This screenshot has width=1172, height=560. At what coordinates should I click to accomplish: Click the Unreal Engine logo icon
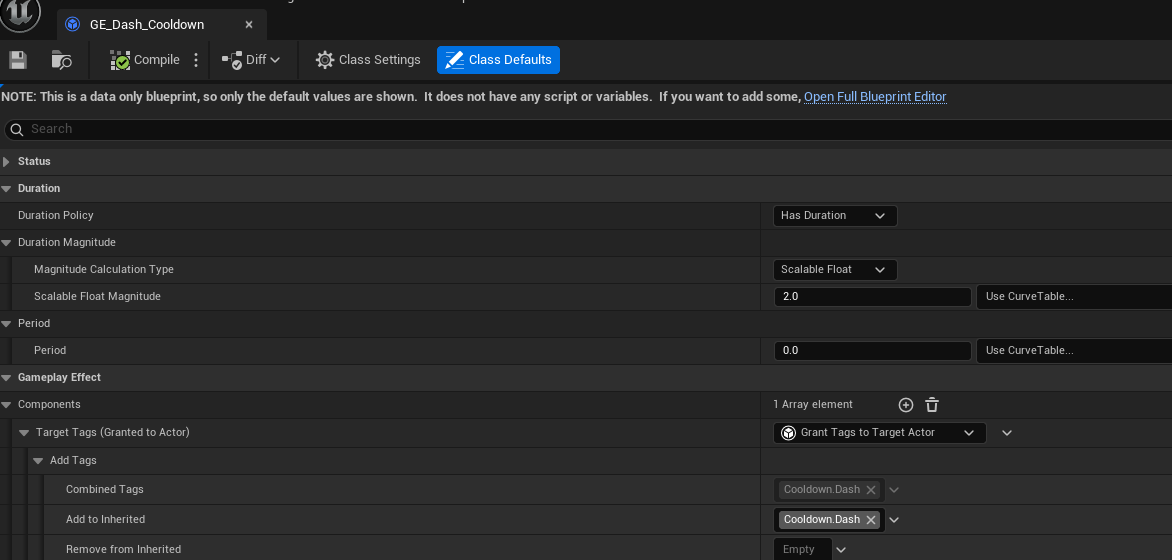[20, 13]
